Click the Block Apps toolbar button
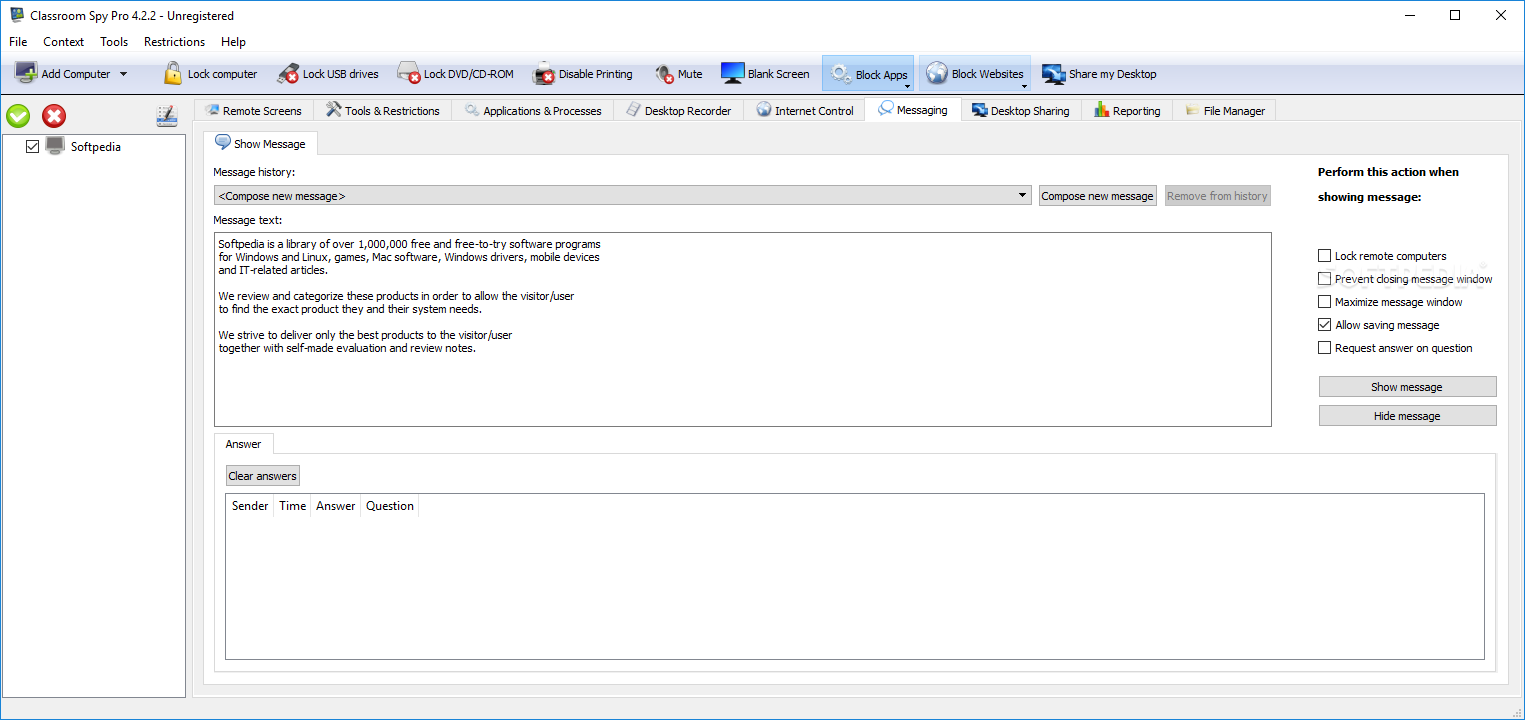Screen dimensions: 1525x720 866,74
